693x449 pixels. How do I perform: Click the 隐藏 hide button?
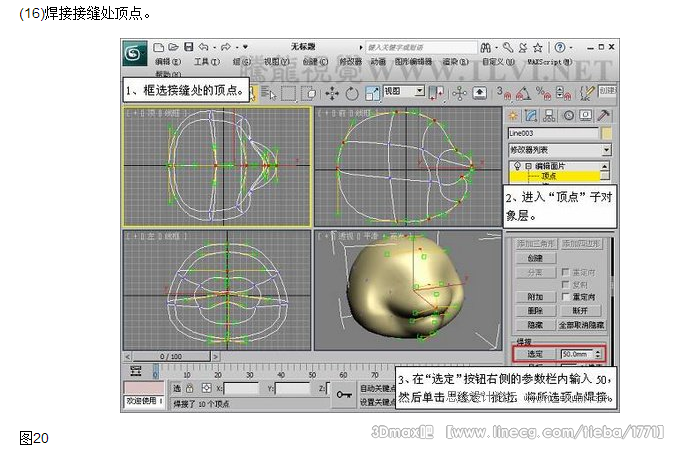535,325
